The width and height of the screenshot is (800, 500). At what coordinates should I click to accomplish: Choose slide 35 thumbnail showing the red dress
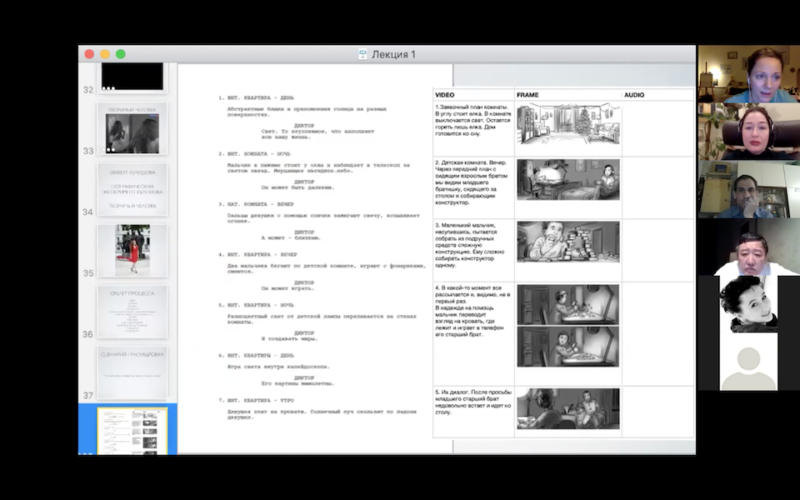pyautogui.click(x=132, y=250)
